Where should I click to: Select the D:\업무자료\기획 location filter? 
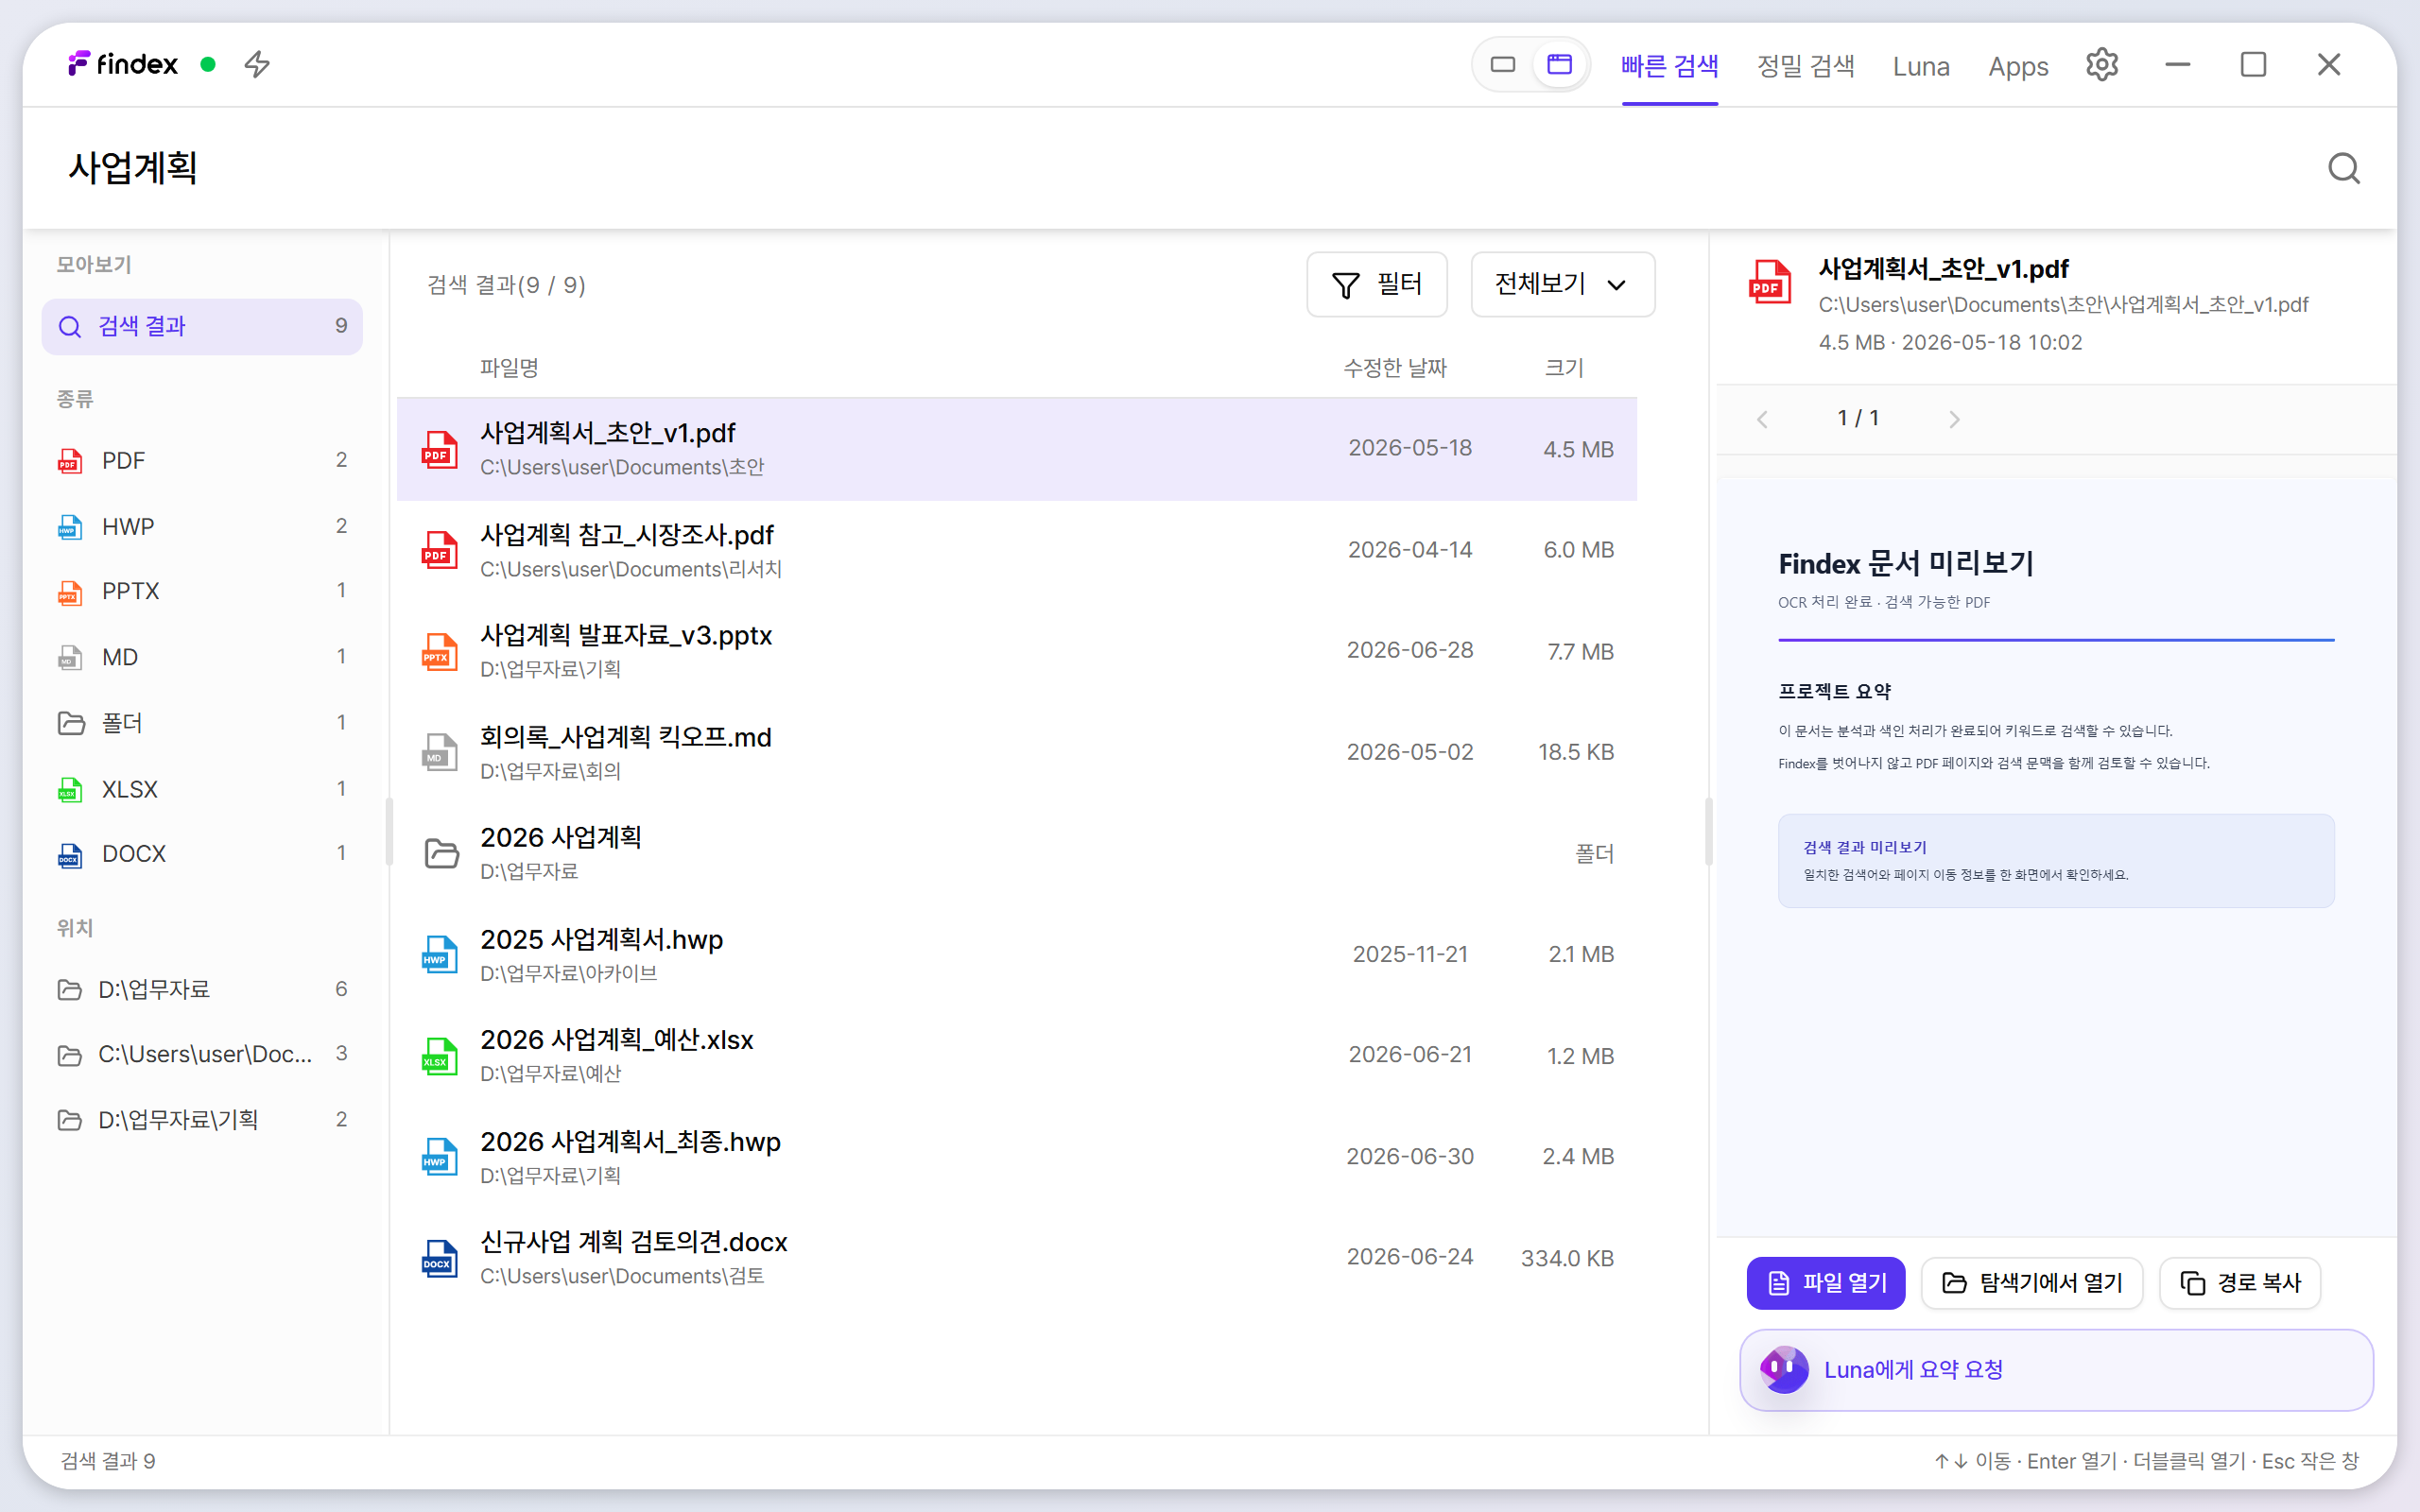(x=202, y=1120)
